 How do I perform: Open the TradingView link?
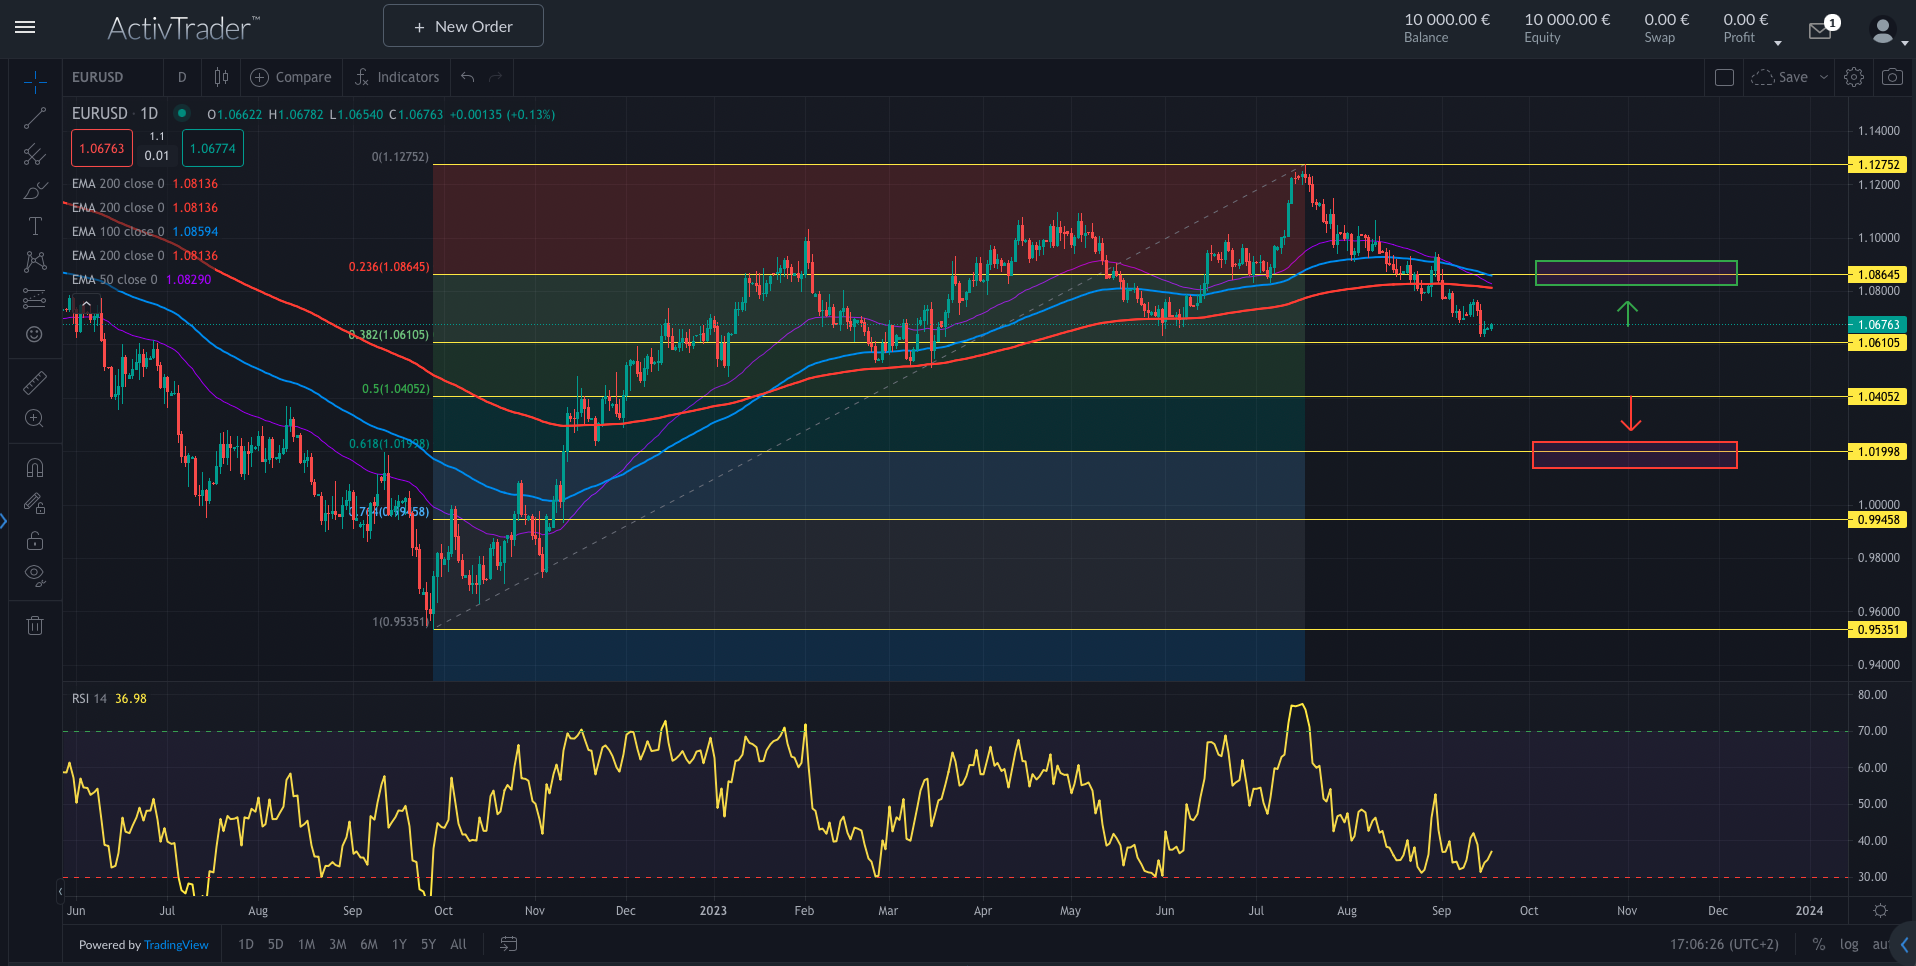tap(176, 944)
